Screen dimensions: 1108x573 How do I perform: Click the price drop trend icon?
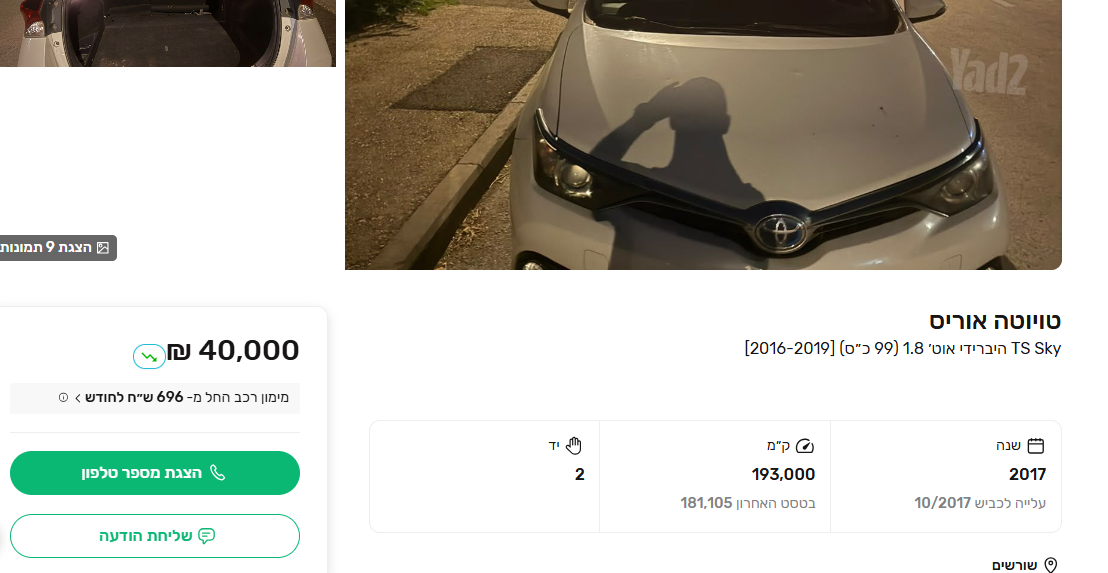[x=149, y=357]
